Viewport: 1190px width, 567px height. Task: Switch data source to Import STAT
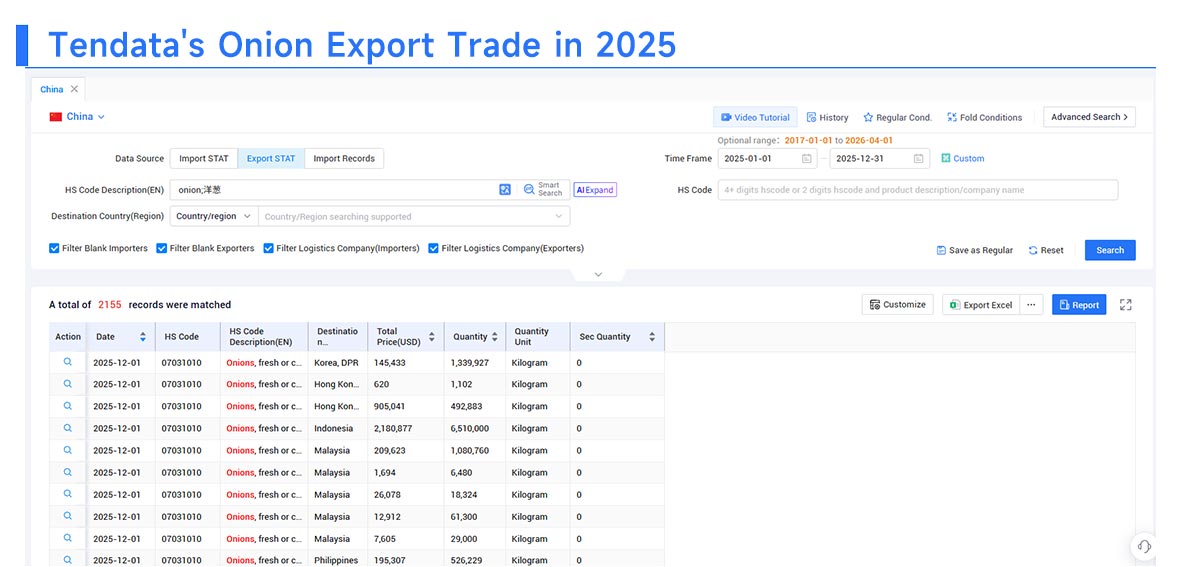203,159
